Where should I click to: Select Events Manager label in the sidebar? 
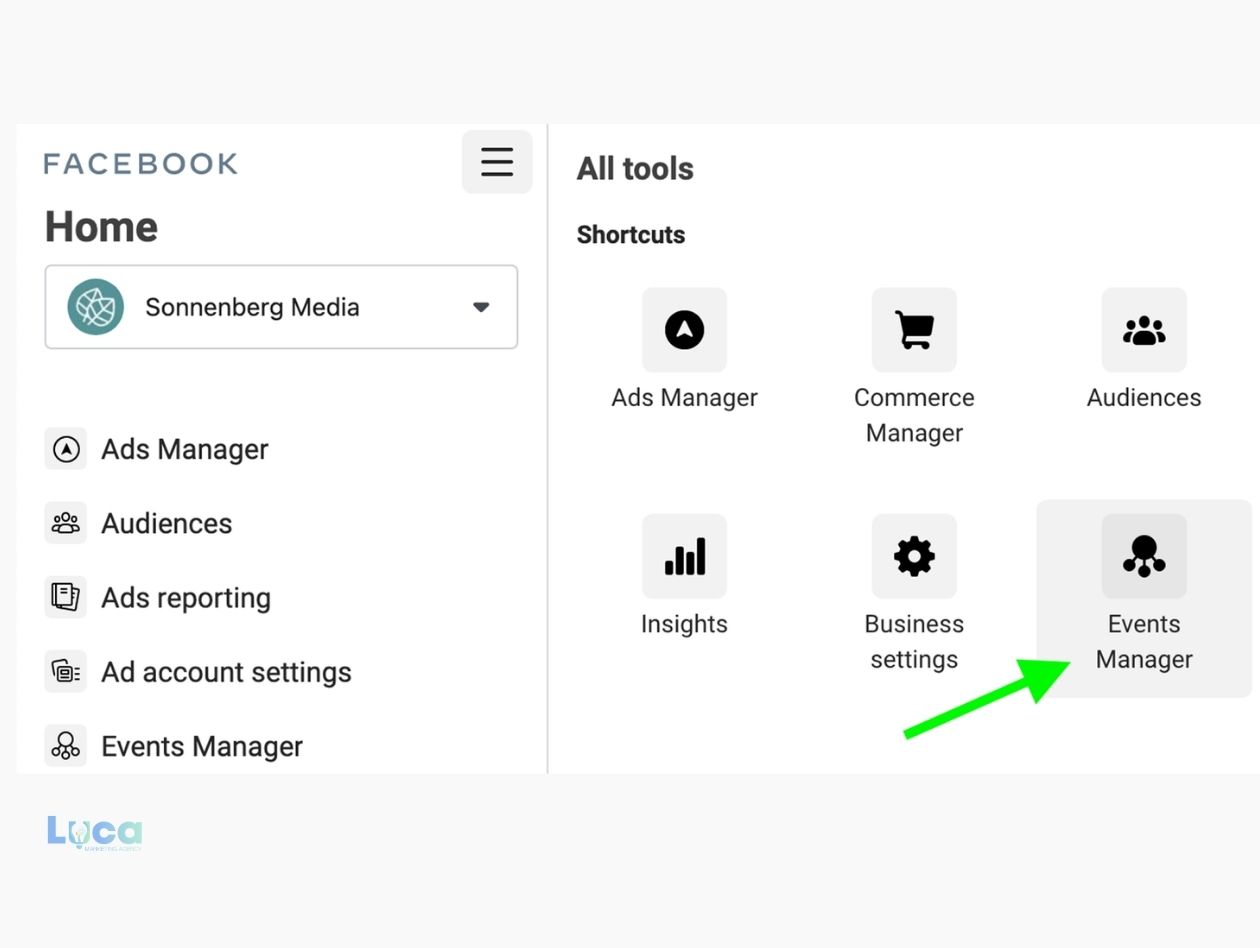[202, 746]
